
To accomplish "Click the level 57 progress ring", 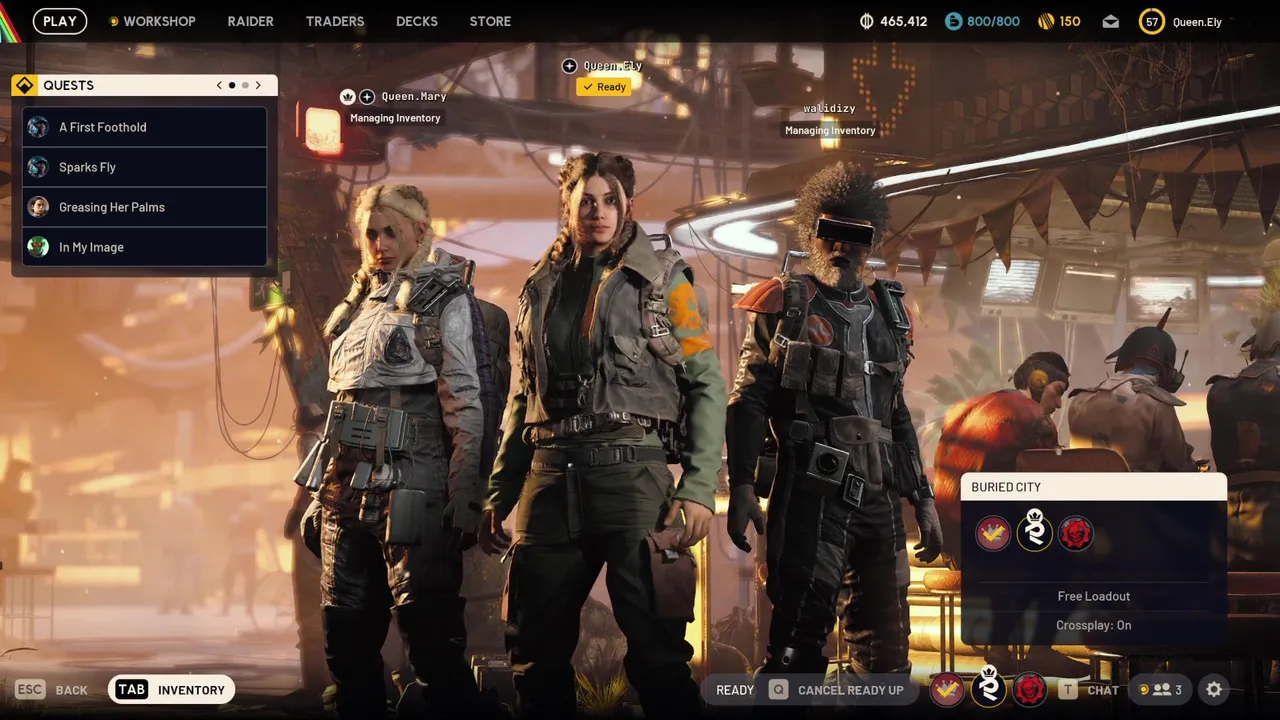I will 1152,21.
